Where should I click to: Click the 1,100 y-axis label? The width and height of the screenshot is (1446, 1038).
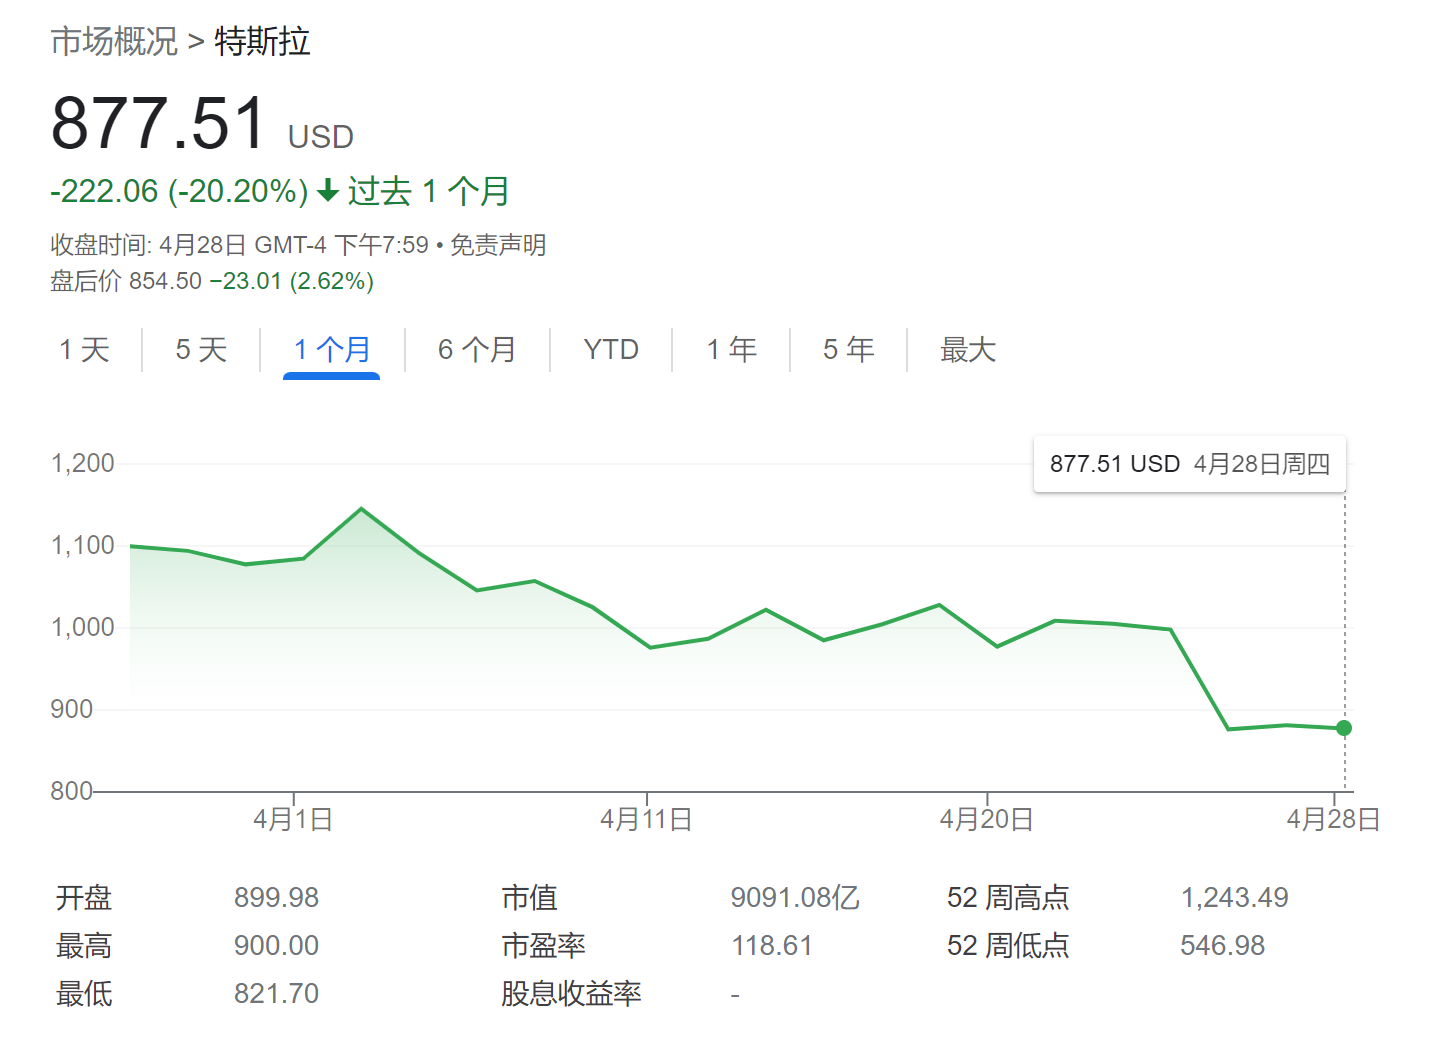click(82, 545)
